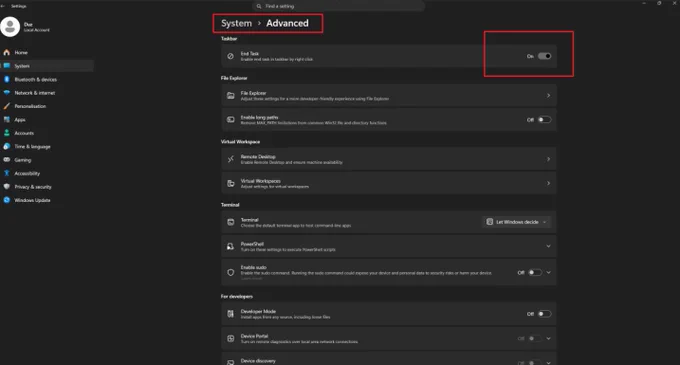Click the Accessibility icon

[x=7, y=173]
